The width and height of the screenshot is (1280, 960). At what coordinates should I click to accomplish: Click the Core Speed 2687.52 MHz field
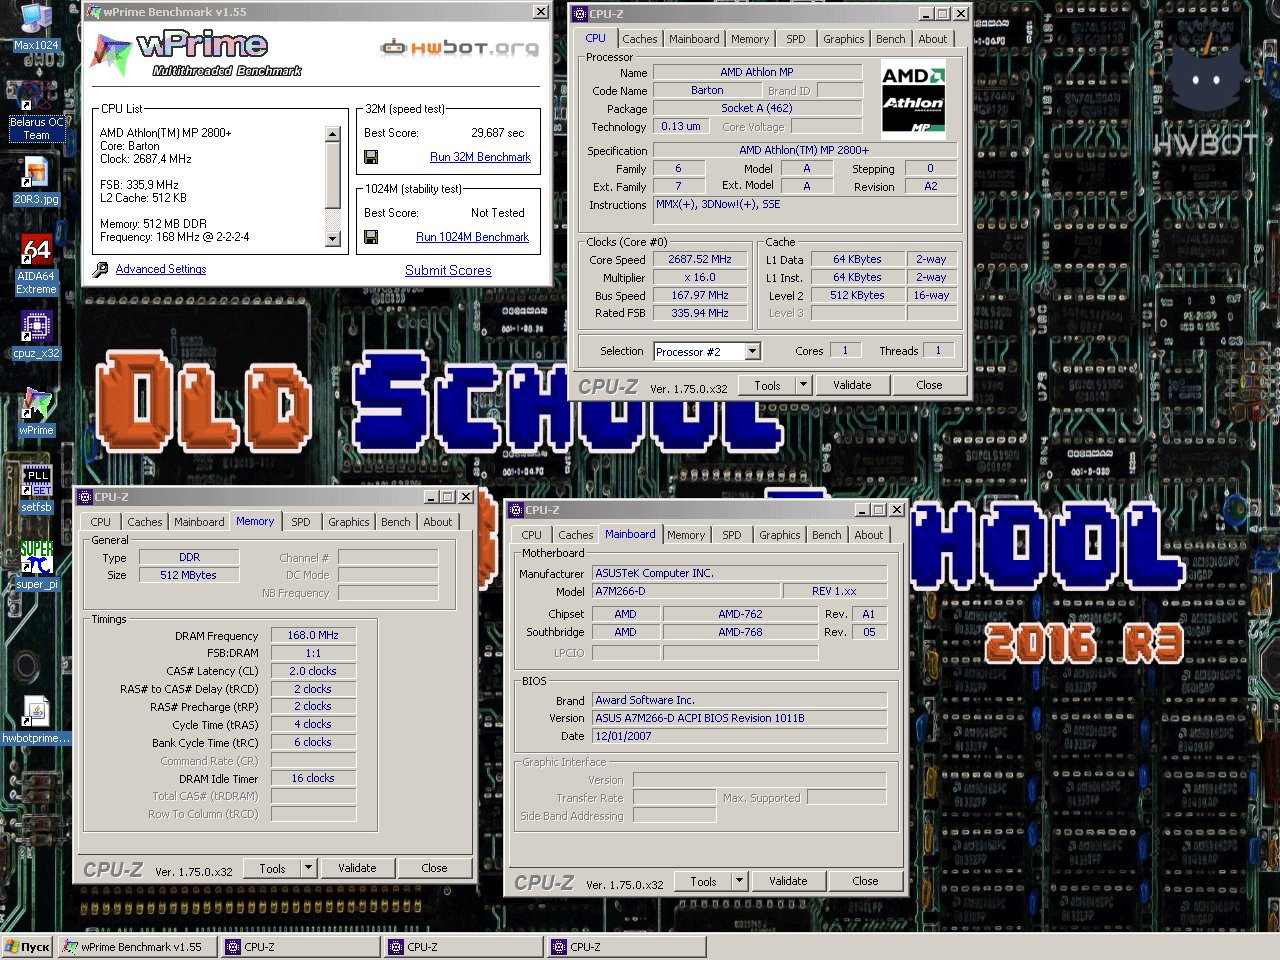click(x=700, y=259)
